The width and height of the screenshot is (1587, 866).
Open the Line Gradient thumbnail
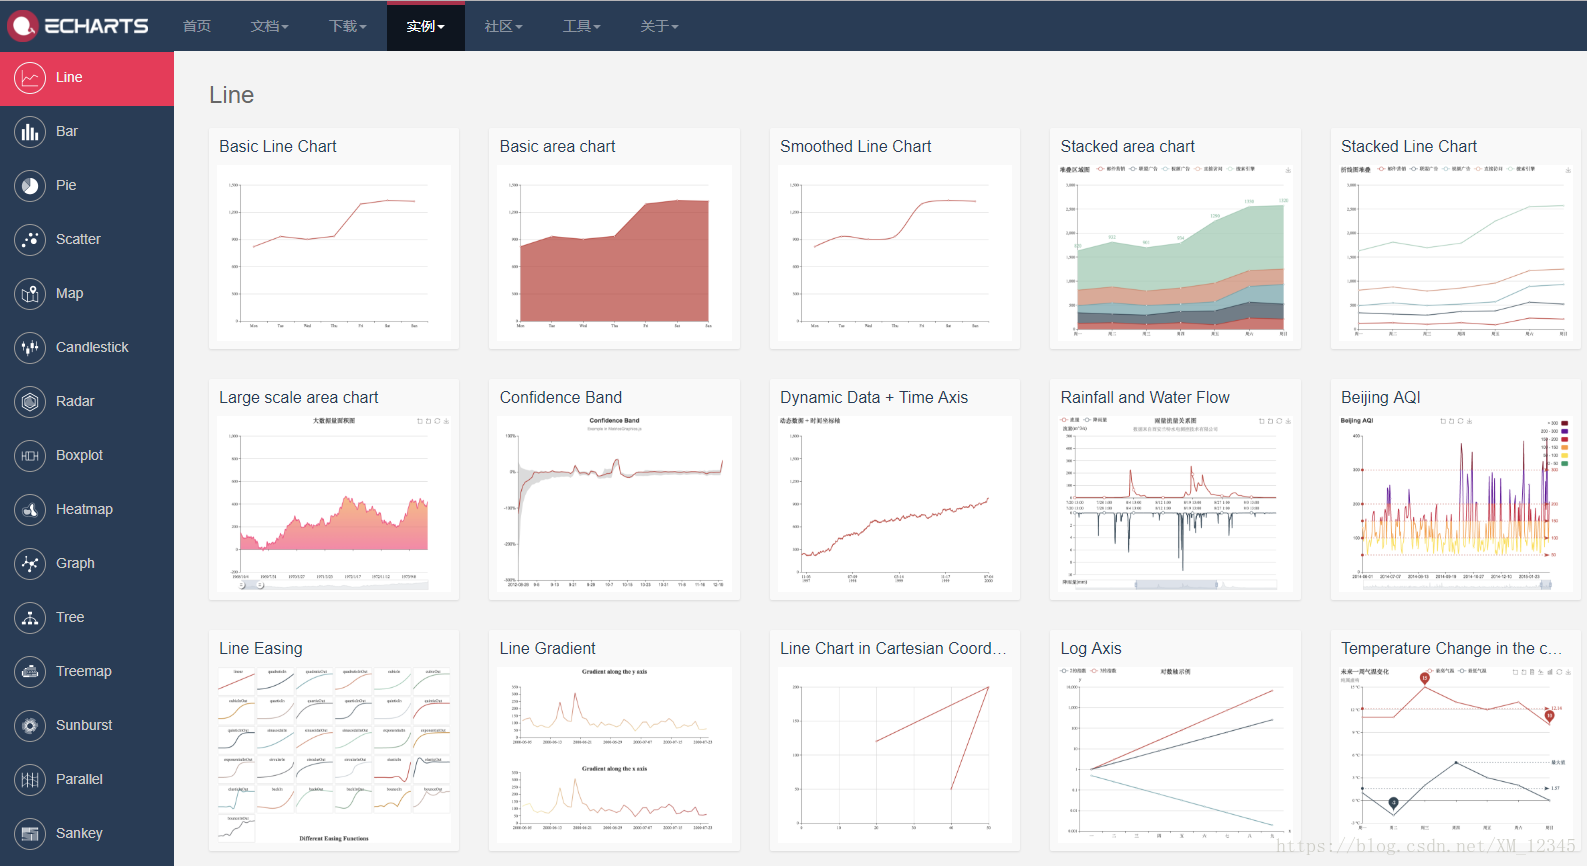(x=614, y=755)
